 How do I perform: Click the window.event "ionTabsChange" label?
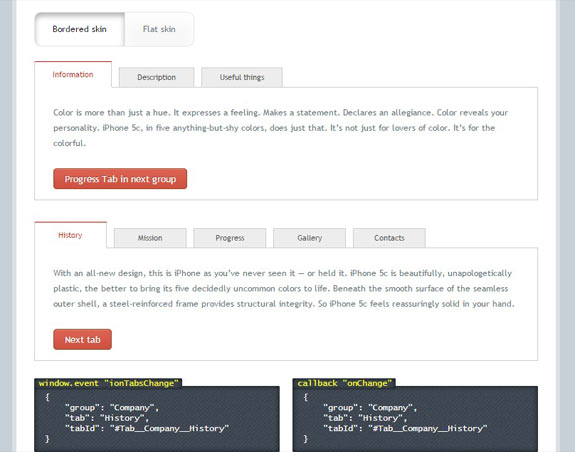[x=109, y=383]
